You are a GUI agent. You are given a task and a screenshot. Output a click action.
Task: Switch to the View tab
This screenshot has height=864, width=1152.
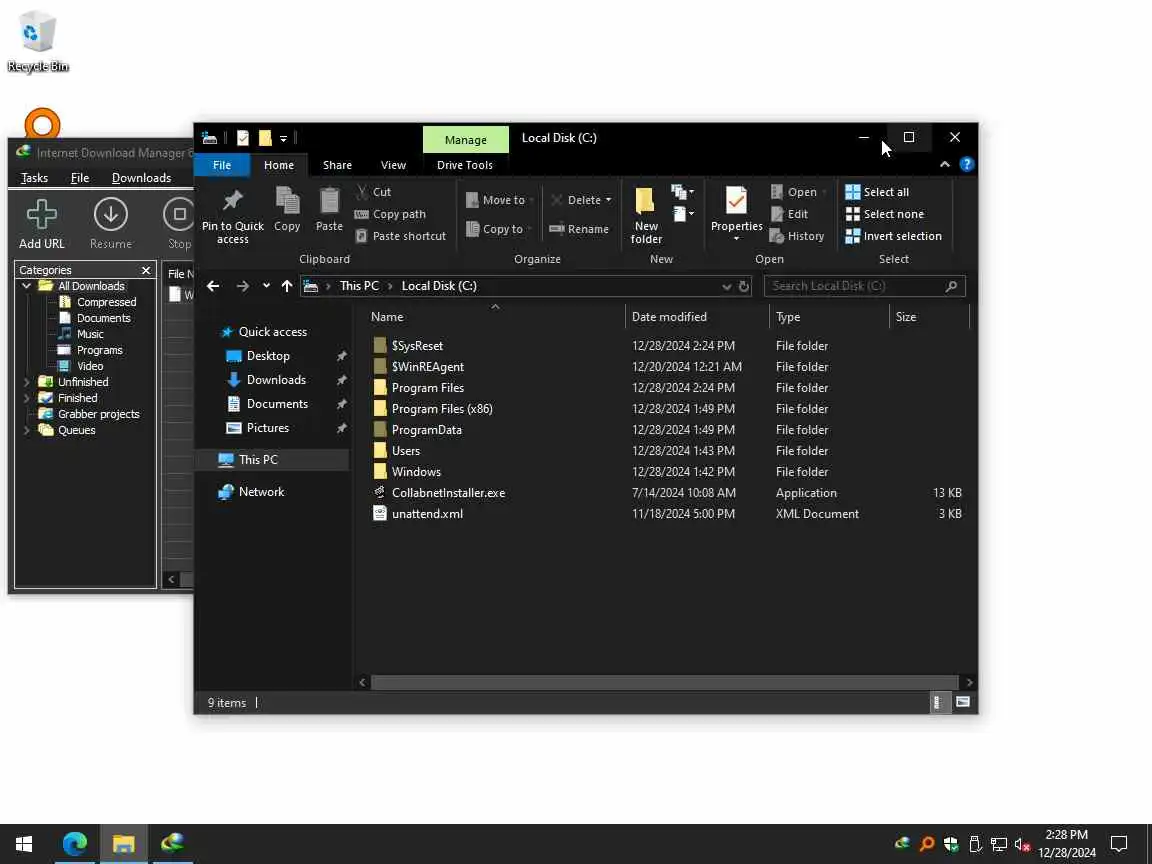(393, 165)
